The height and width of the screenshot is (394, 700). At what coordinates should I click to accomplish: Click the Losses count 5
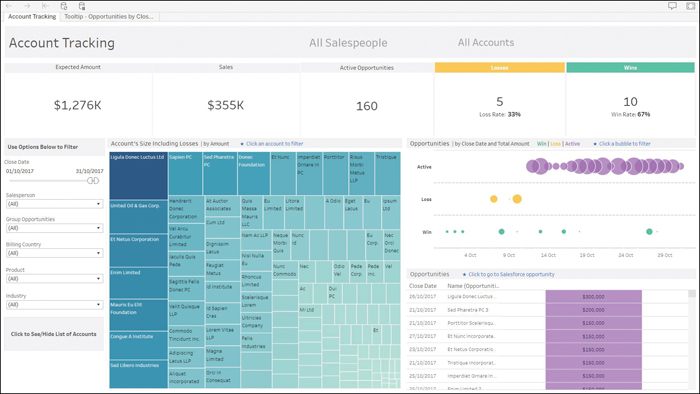(500, 102)
